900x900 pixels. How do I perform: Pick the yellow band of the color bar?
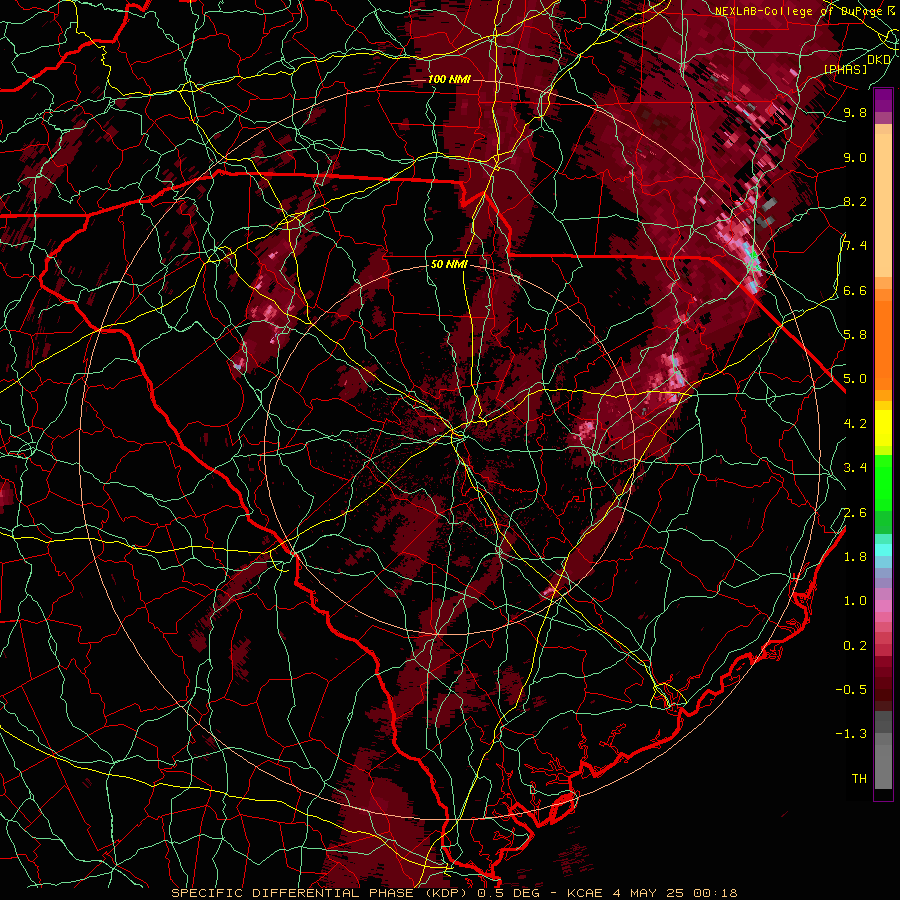coord(883,428)
